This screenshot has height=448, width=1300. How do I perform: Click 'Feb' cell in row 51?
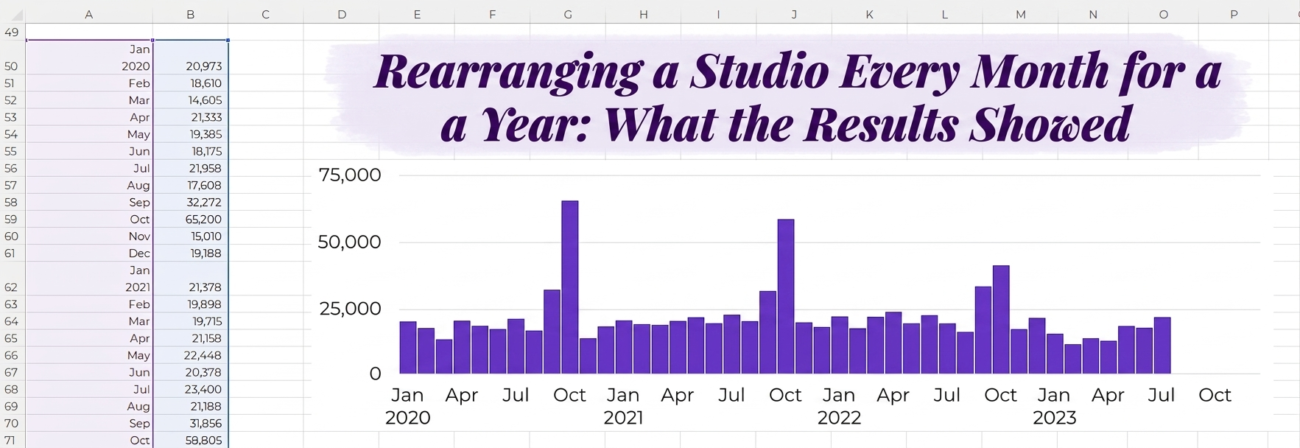90,83
